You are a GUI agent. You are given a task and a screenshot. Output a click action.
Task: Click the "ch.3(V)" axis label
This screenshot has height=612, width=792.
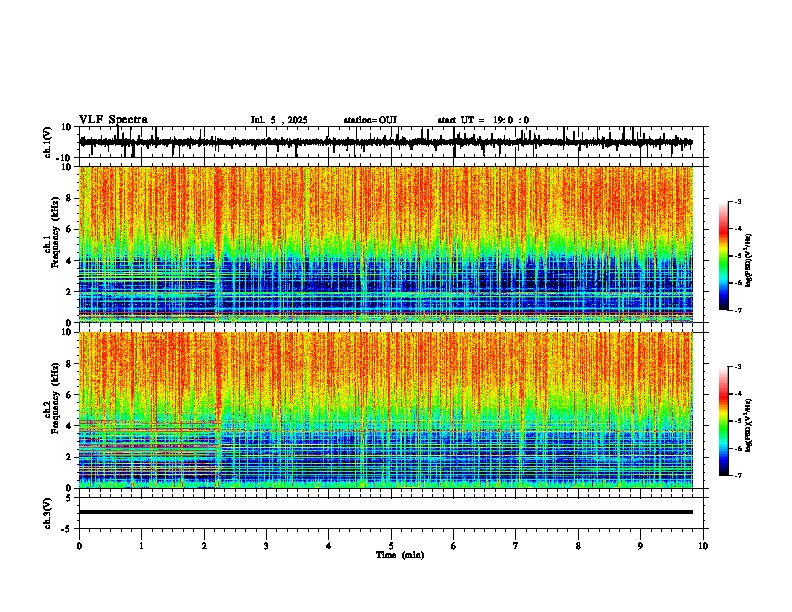(x=48, y=513)
